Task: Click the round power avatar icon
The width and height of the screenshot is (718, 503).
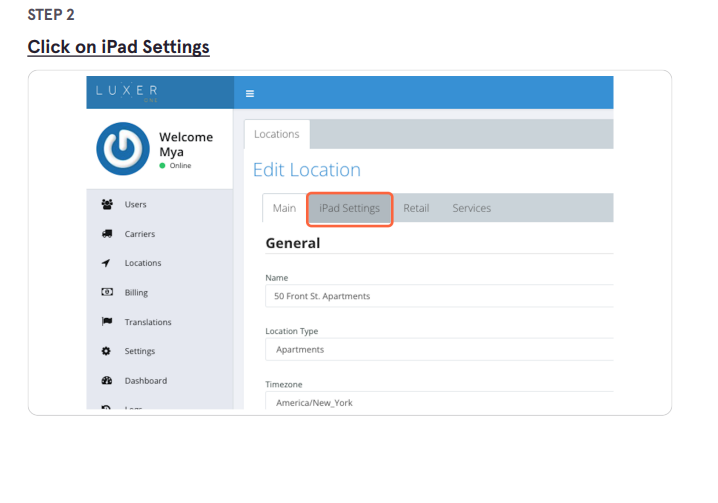Action: [123, 148]
